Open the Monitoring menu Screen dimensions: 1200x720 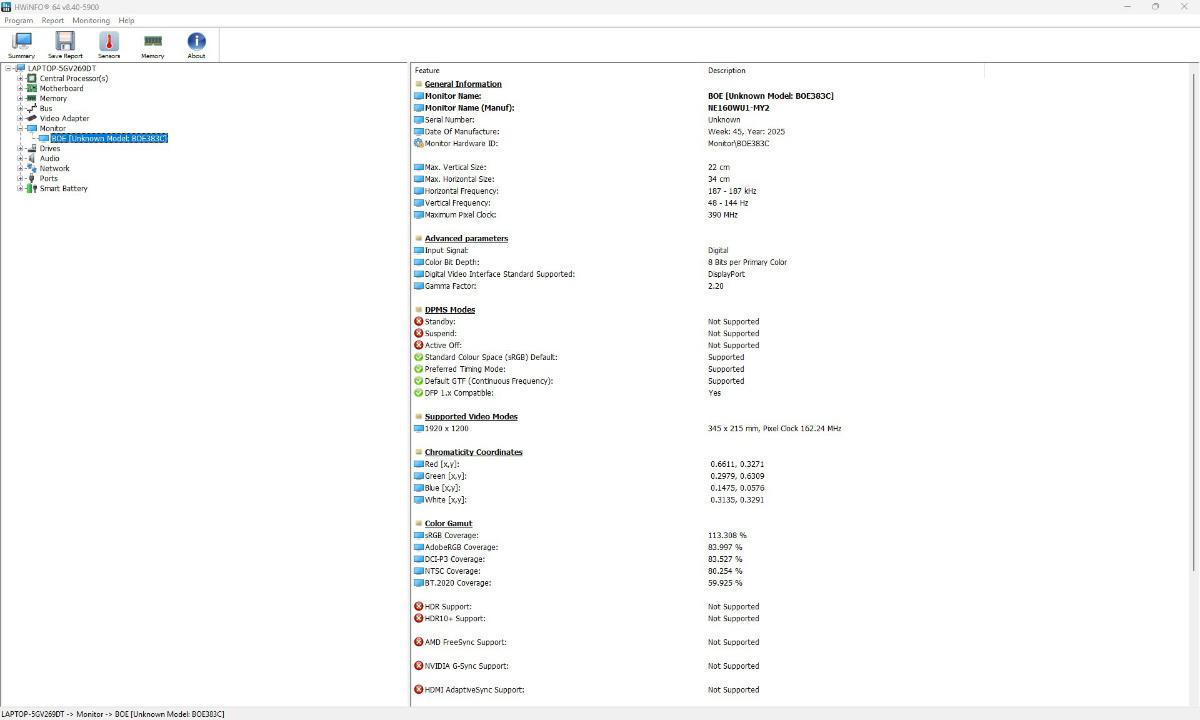coord(91,20)
